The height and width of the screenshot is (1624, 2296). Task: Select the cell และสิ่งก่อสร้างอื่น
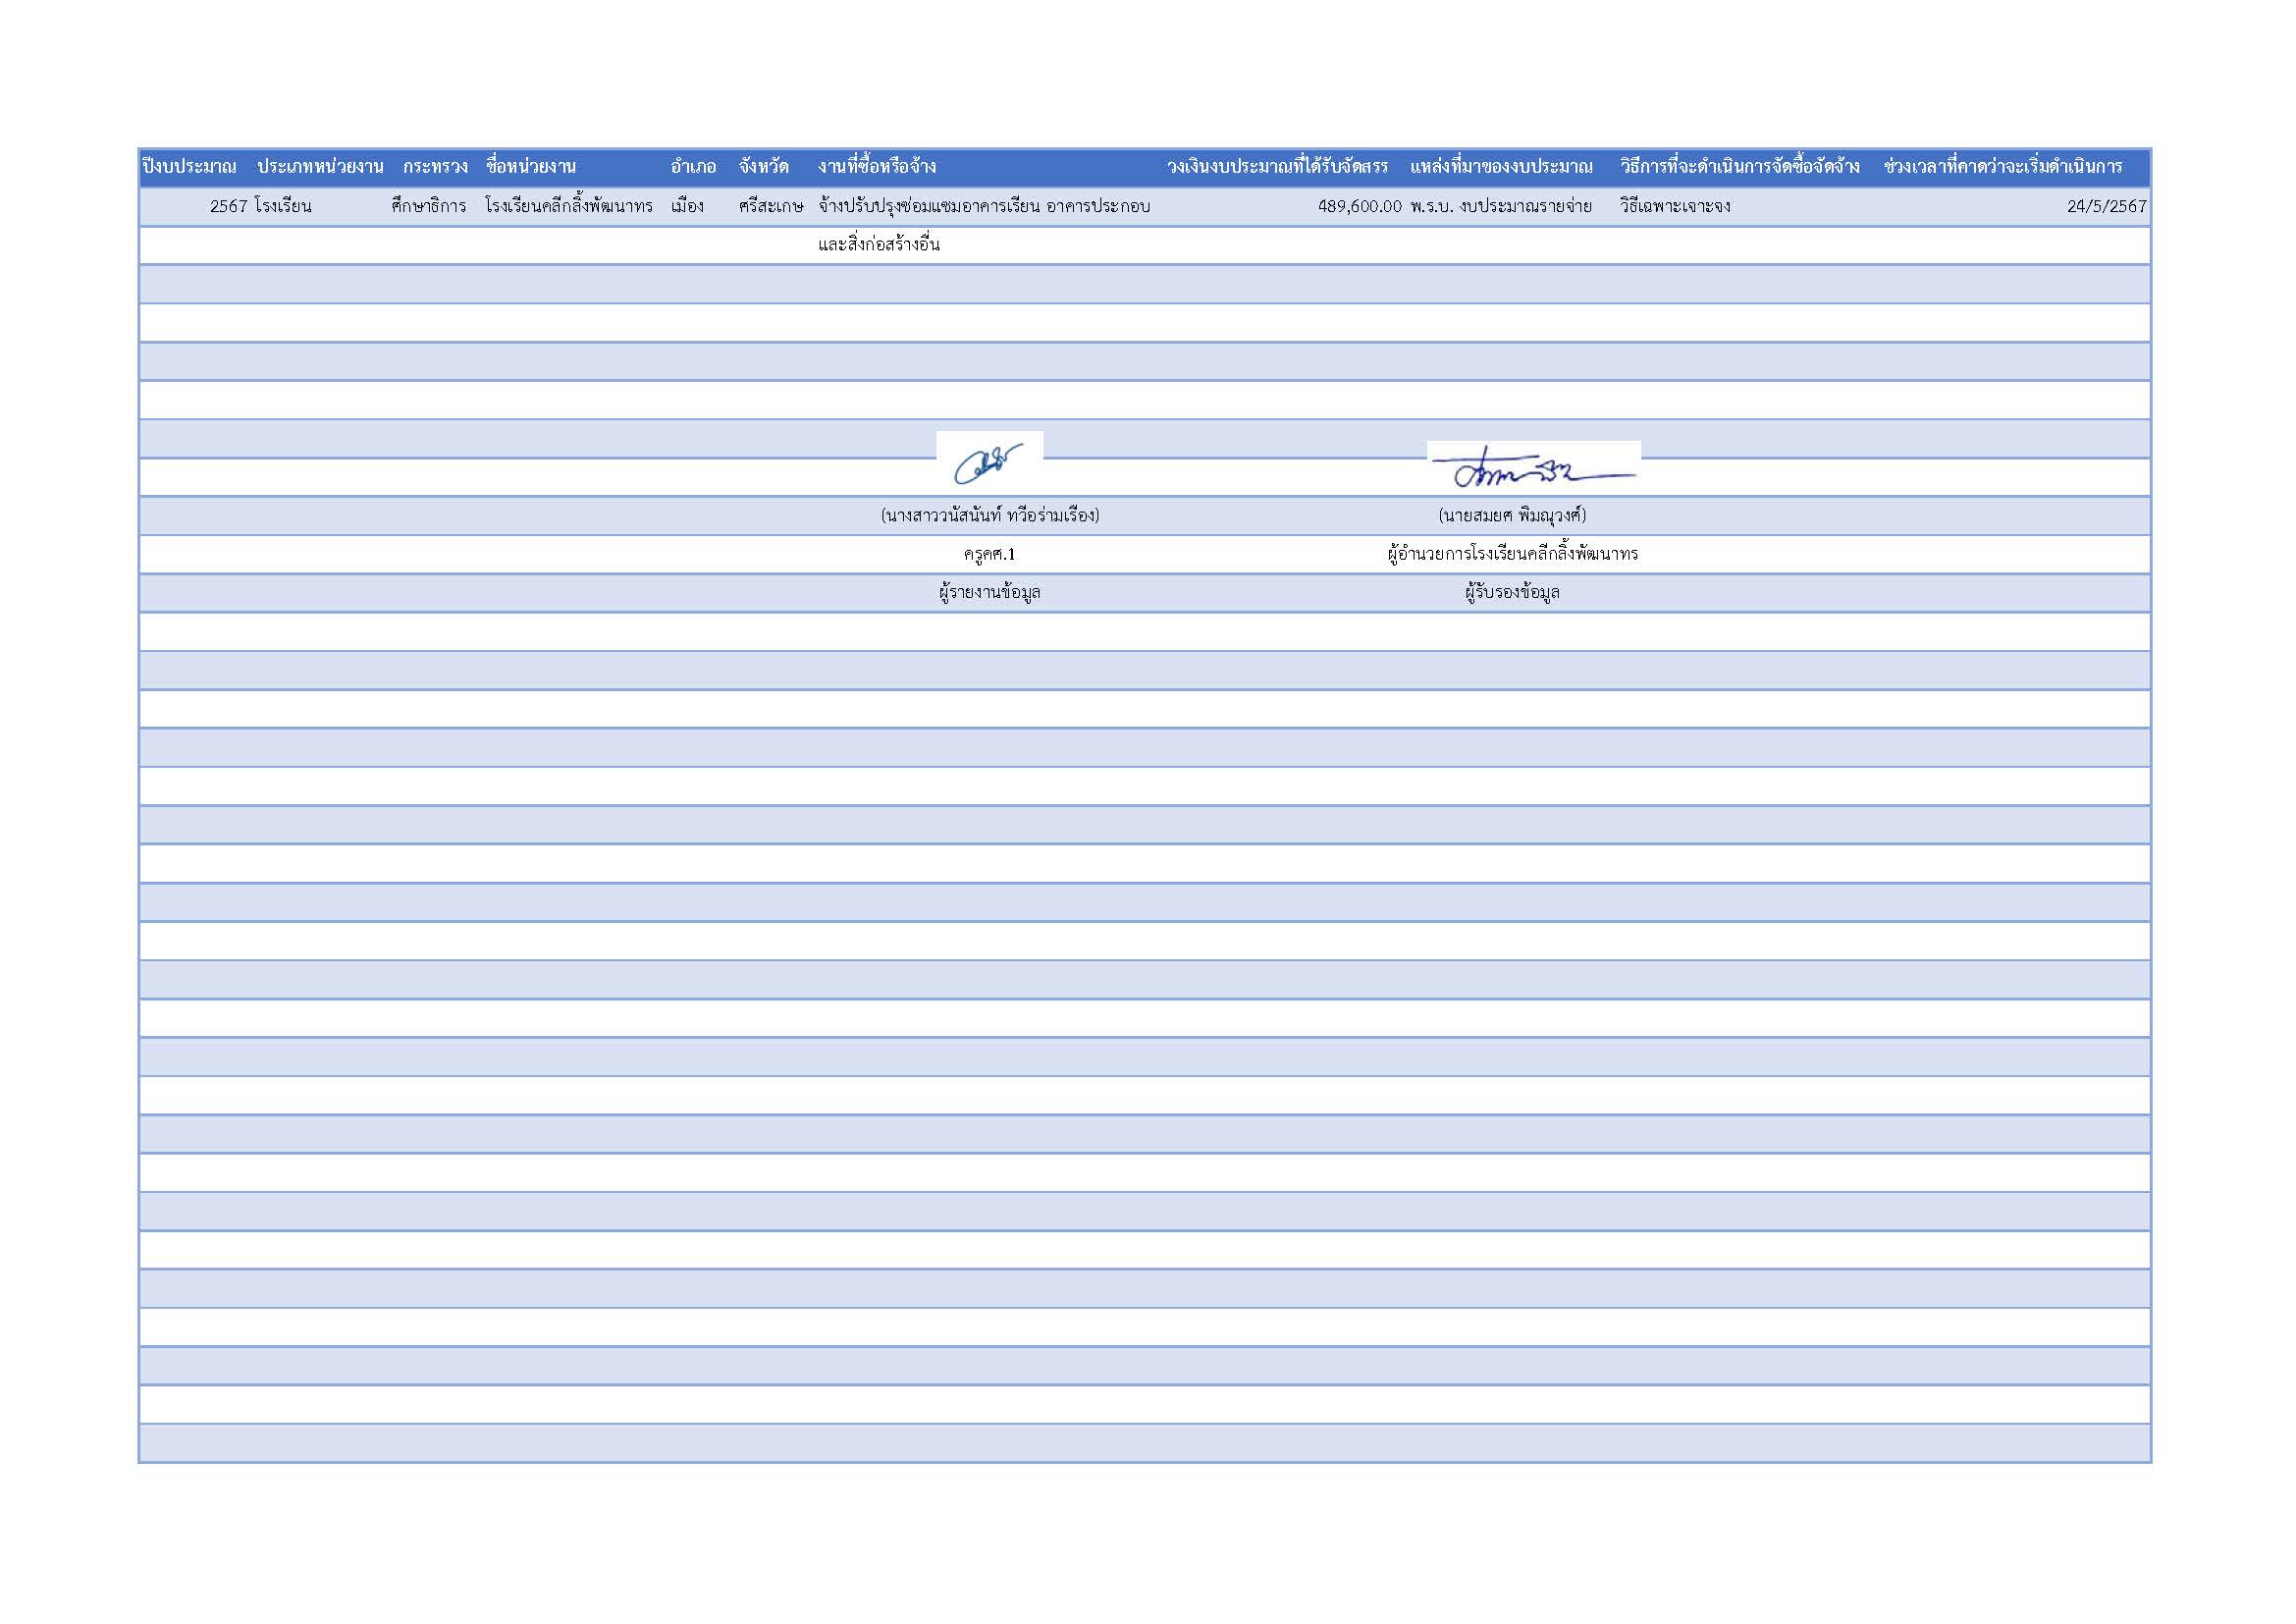[878, 244]
